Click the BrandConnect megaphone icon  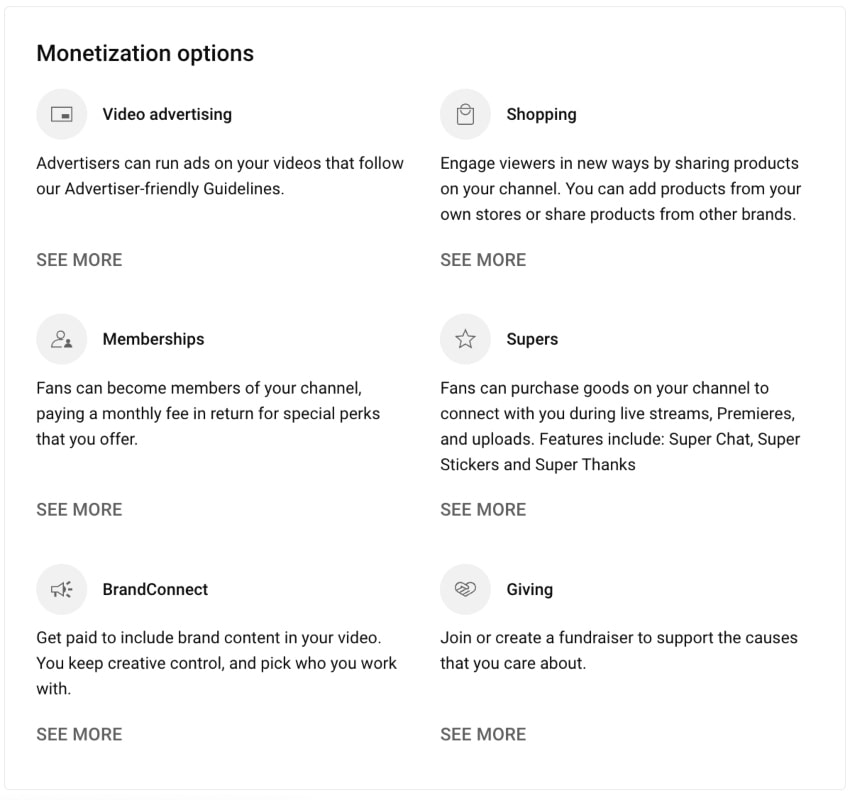click(61, 589)
